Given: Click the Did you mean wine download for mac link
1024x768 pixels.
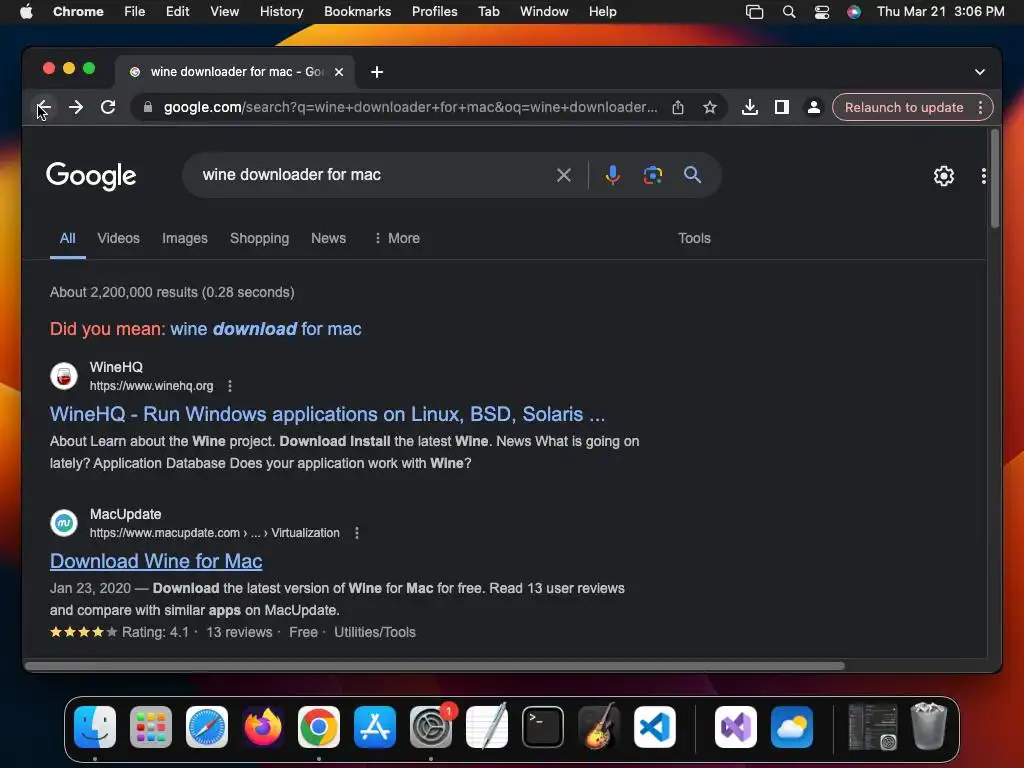Looking at the screenshot, I should click(266, 328).
